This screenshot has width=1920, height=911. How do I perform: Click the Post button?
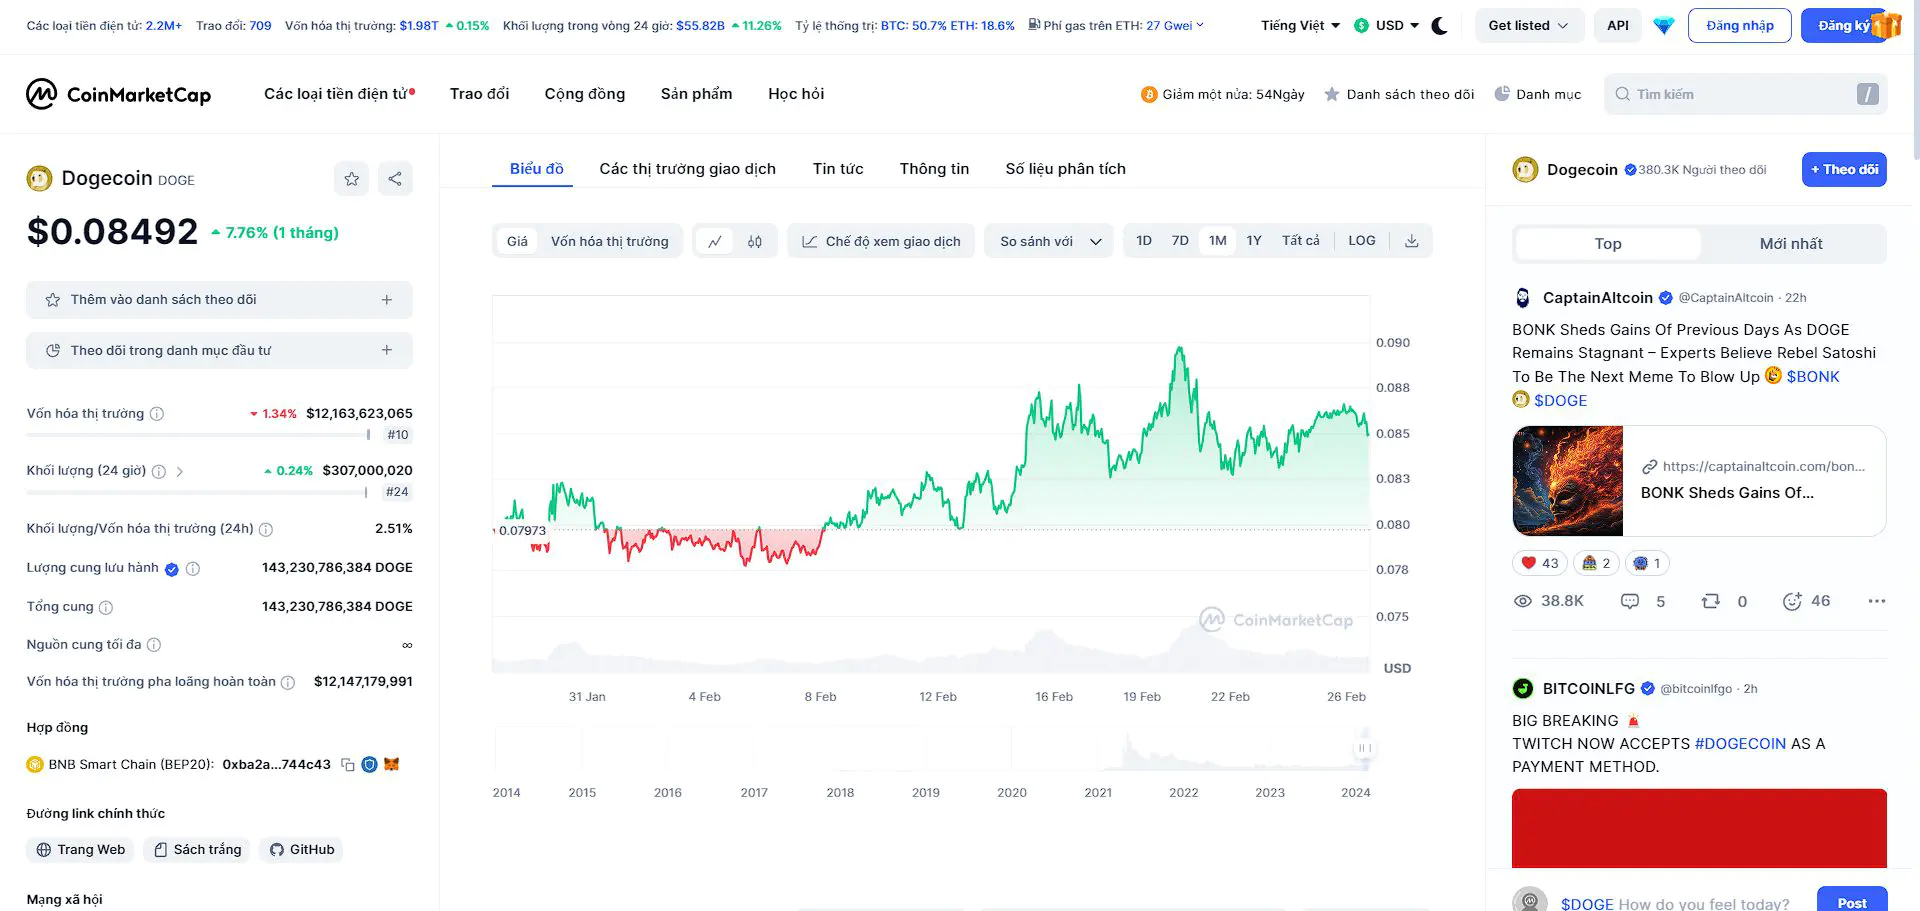coord(1852,902)
